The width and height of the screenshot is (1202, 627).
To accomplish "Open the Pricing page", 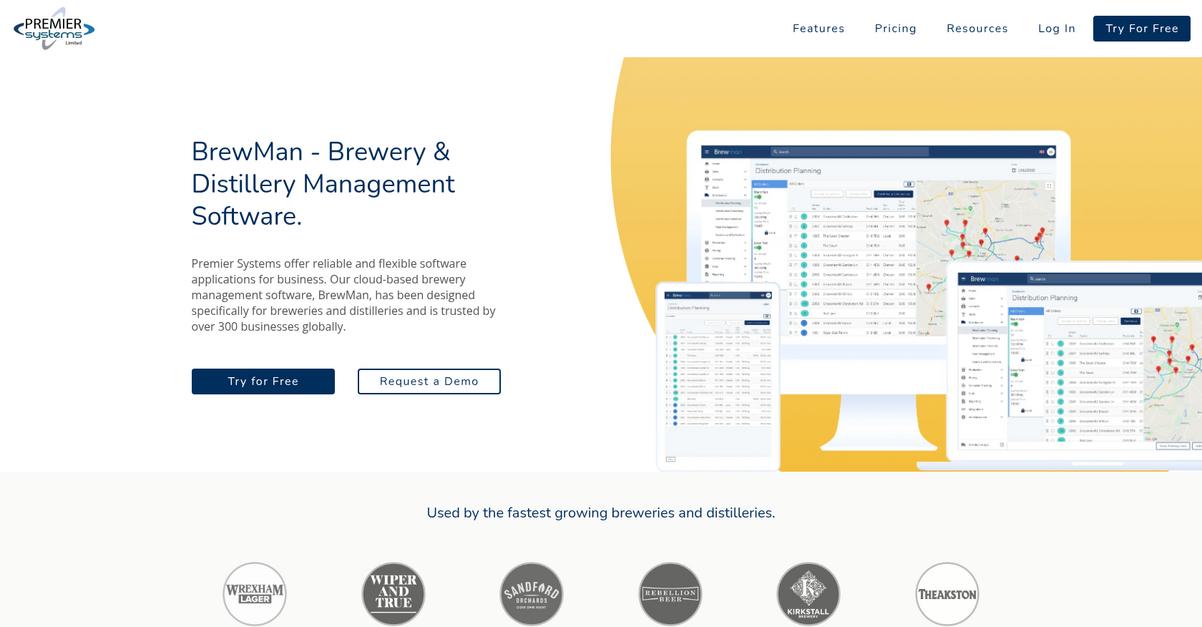I will [895, 29].
